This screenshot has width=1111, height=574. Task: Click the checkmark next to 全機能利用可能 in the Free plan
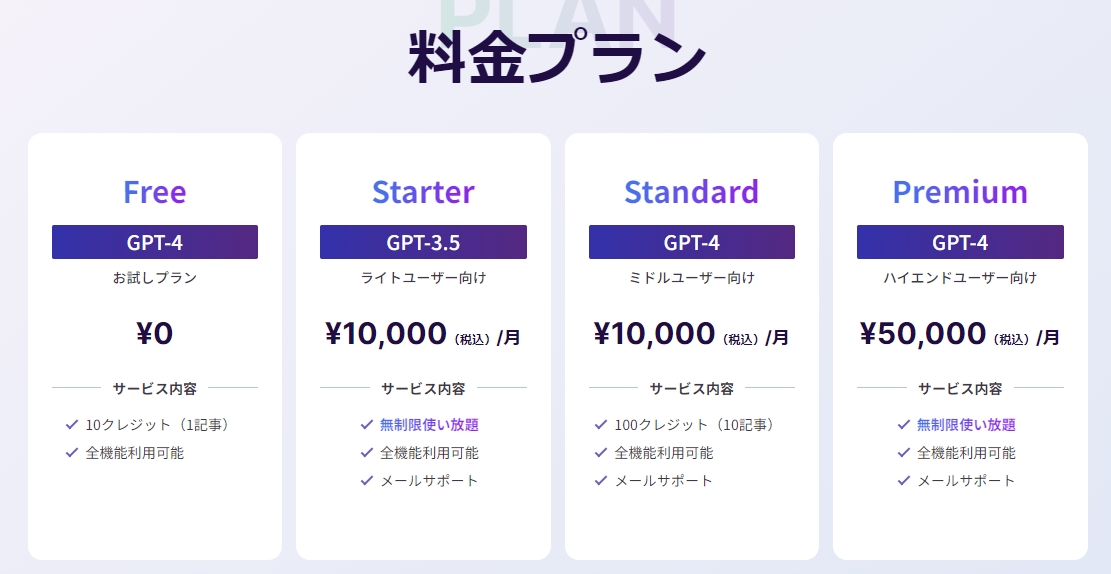[72, 453]
